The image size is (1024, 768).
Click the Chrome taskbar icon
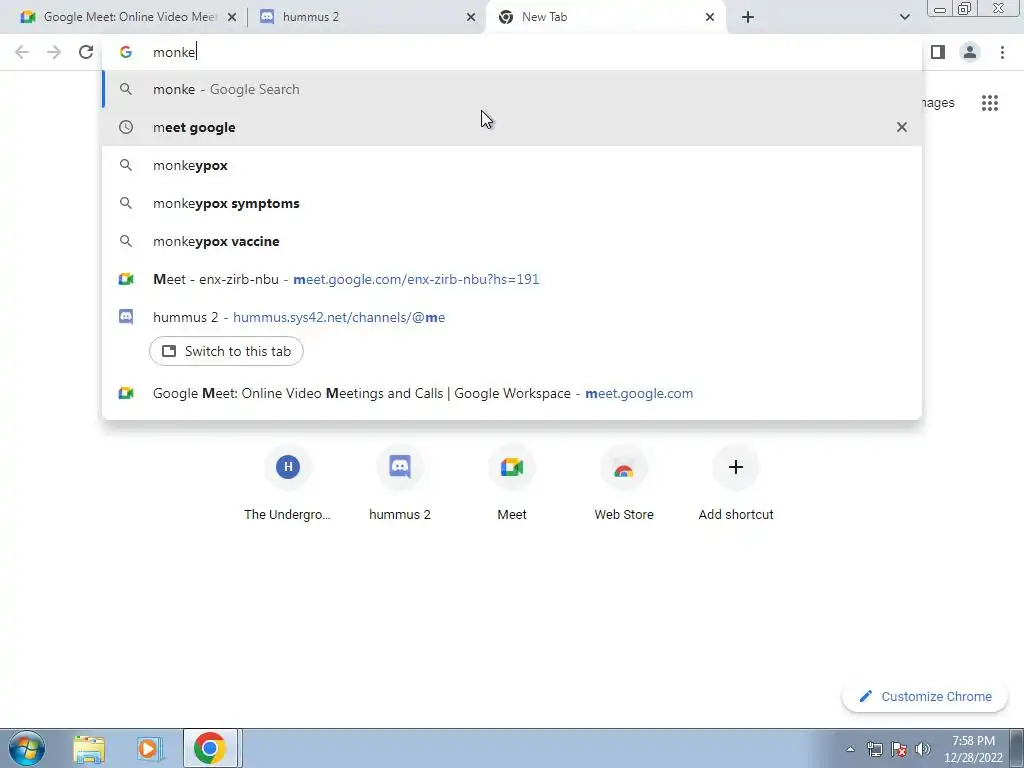point(210,748)
